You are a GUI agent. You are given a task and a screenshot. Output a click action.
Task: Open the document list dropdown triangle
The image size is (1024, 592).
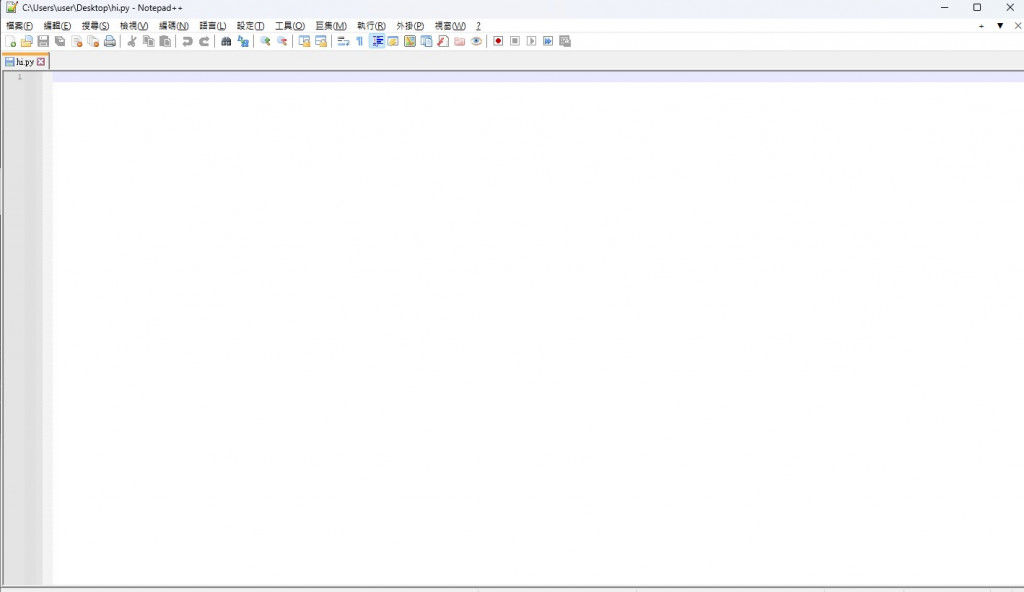[x=1000, y=26]
